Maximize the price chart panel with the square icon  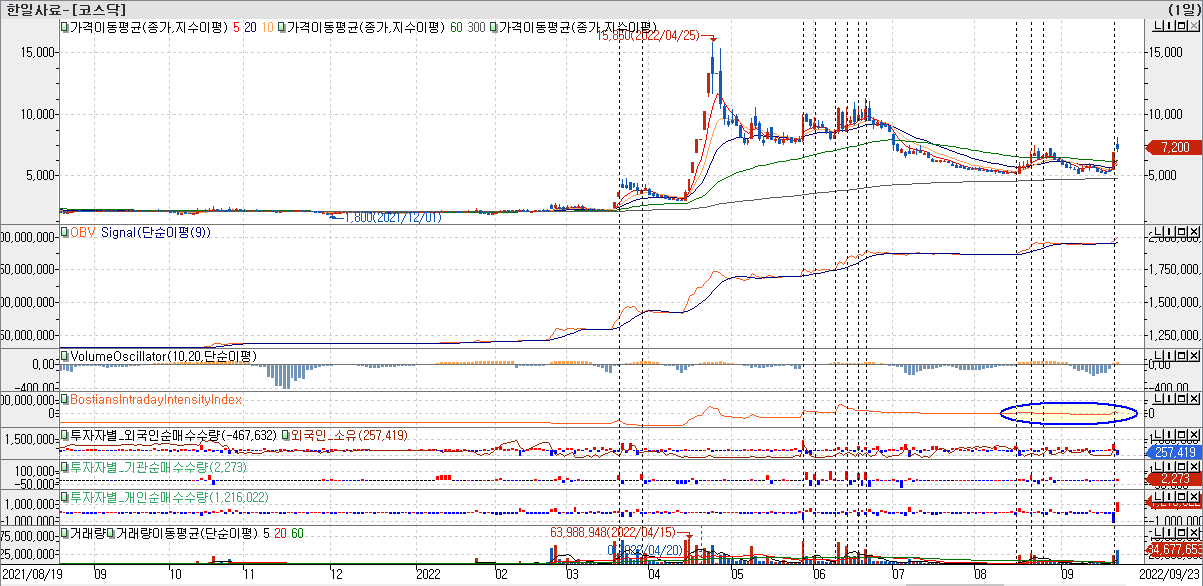1182,25
